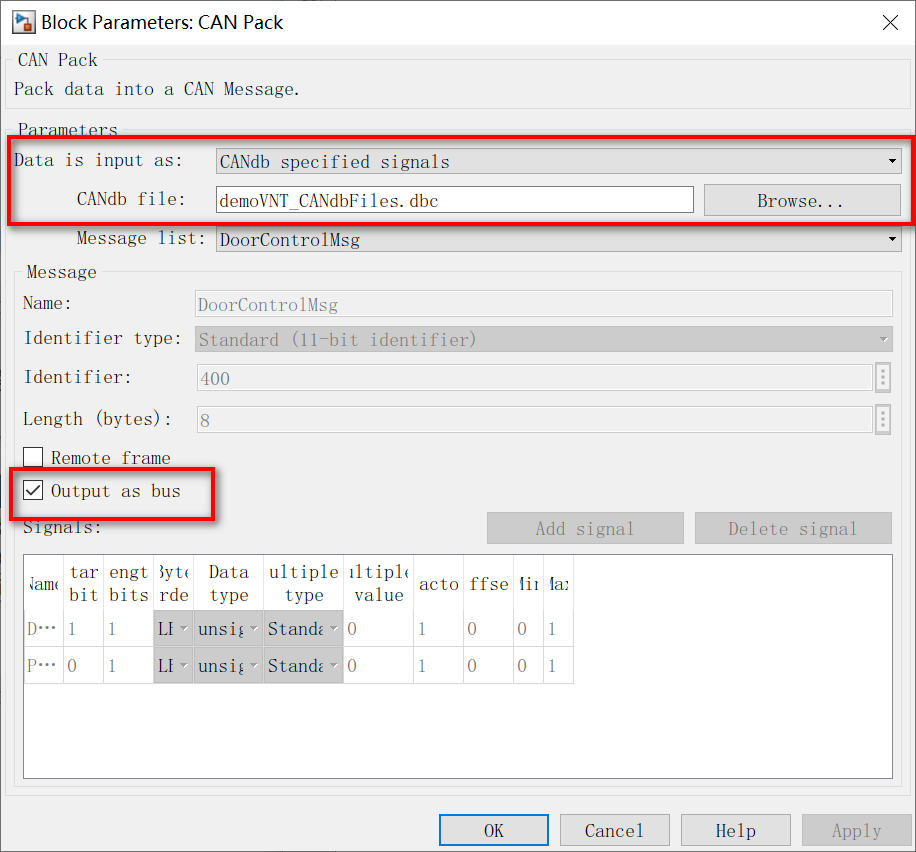Open Help for the CAN Pack block
Screen dimensions: 916x852
pos(735,829)
